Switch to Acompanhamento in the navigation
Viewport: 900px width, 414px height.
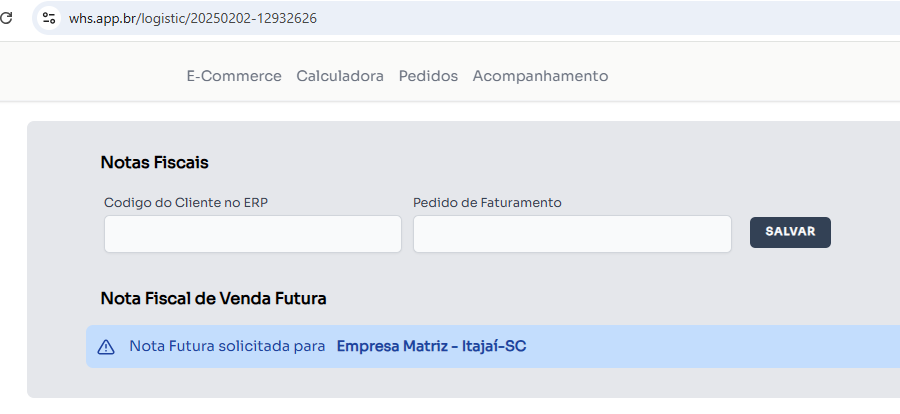click(x=540, y=76)
